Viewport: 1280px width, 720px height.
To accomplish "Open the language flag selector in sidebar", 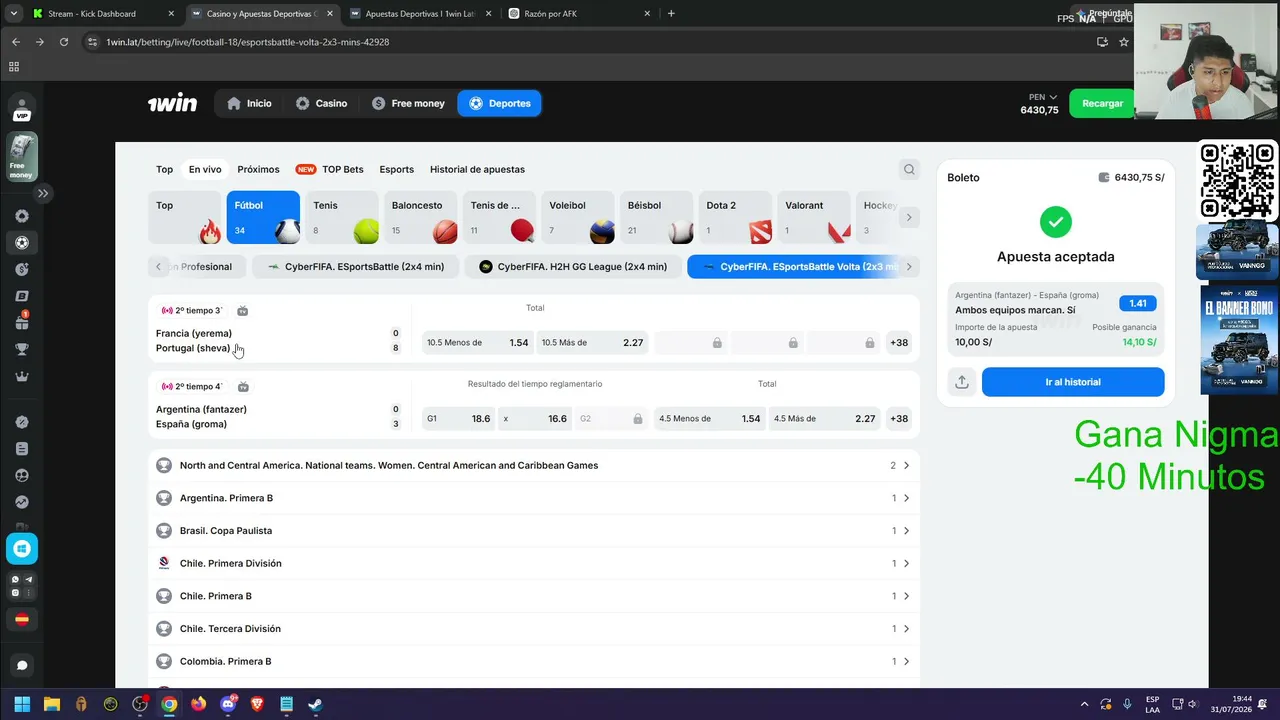I will (x=22, y=620).
